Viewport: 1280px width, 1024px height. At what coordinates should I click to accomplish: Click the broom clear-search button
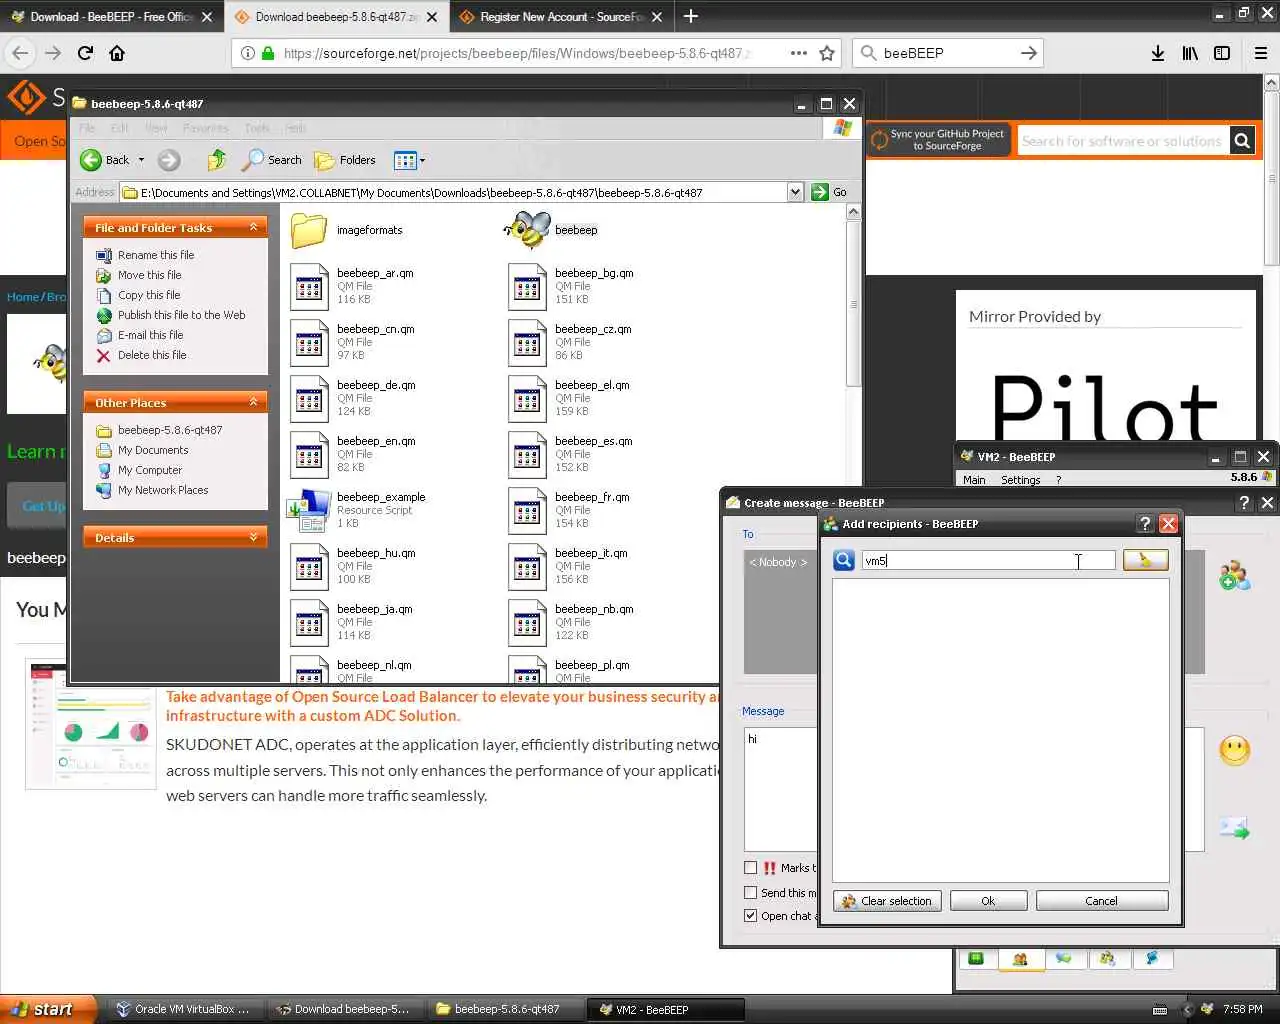click(x=1145, y=560)
